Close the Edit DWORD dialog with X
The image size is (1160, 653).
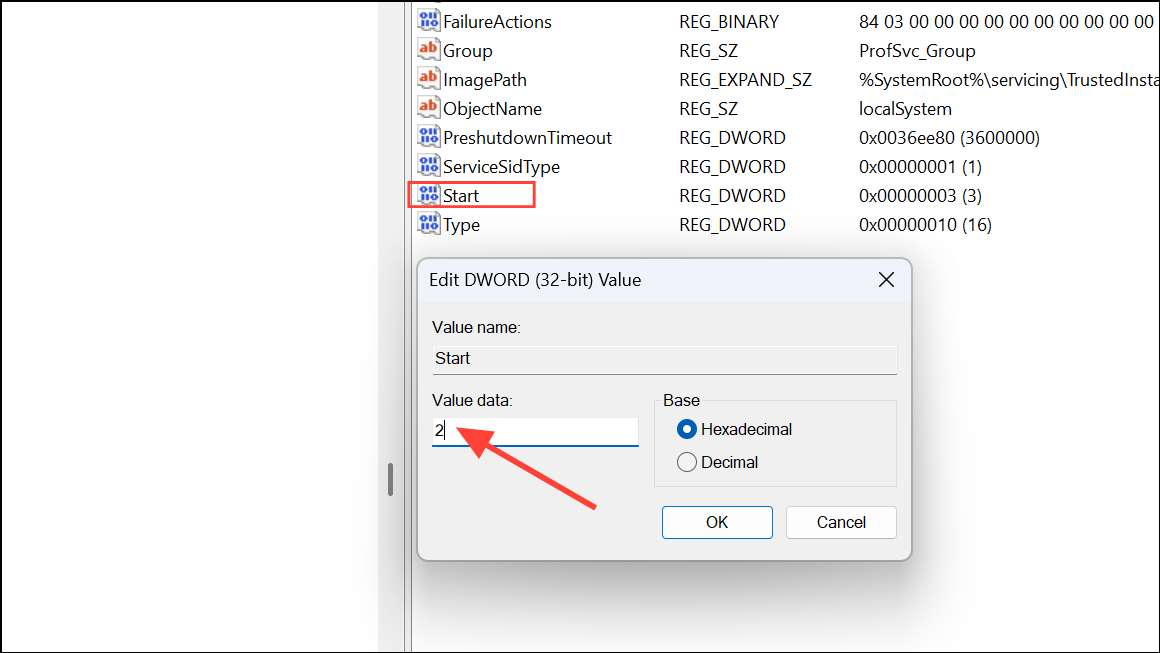click(x=886, y=280)
